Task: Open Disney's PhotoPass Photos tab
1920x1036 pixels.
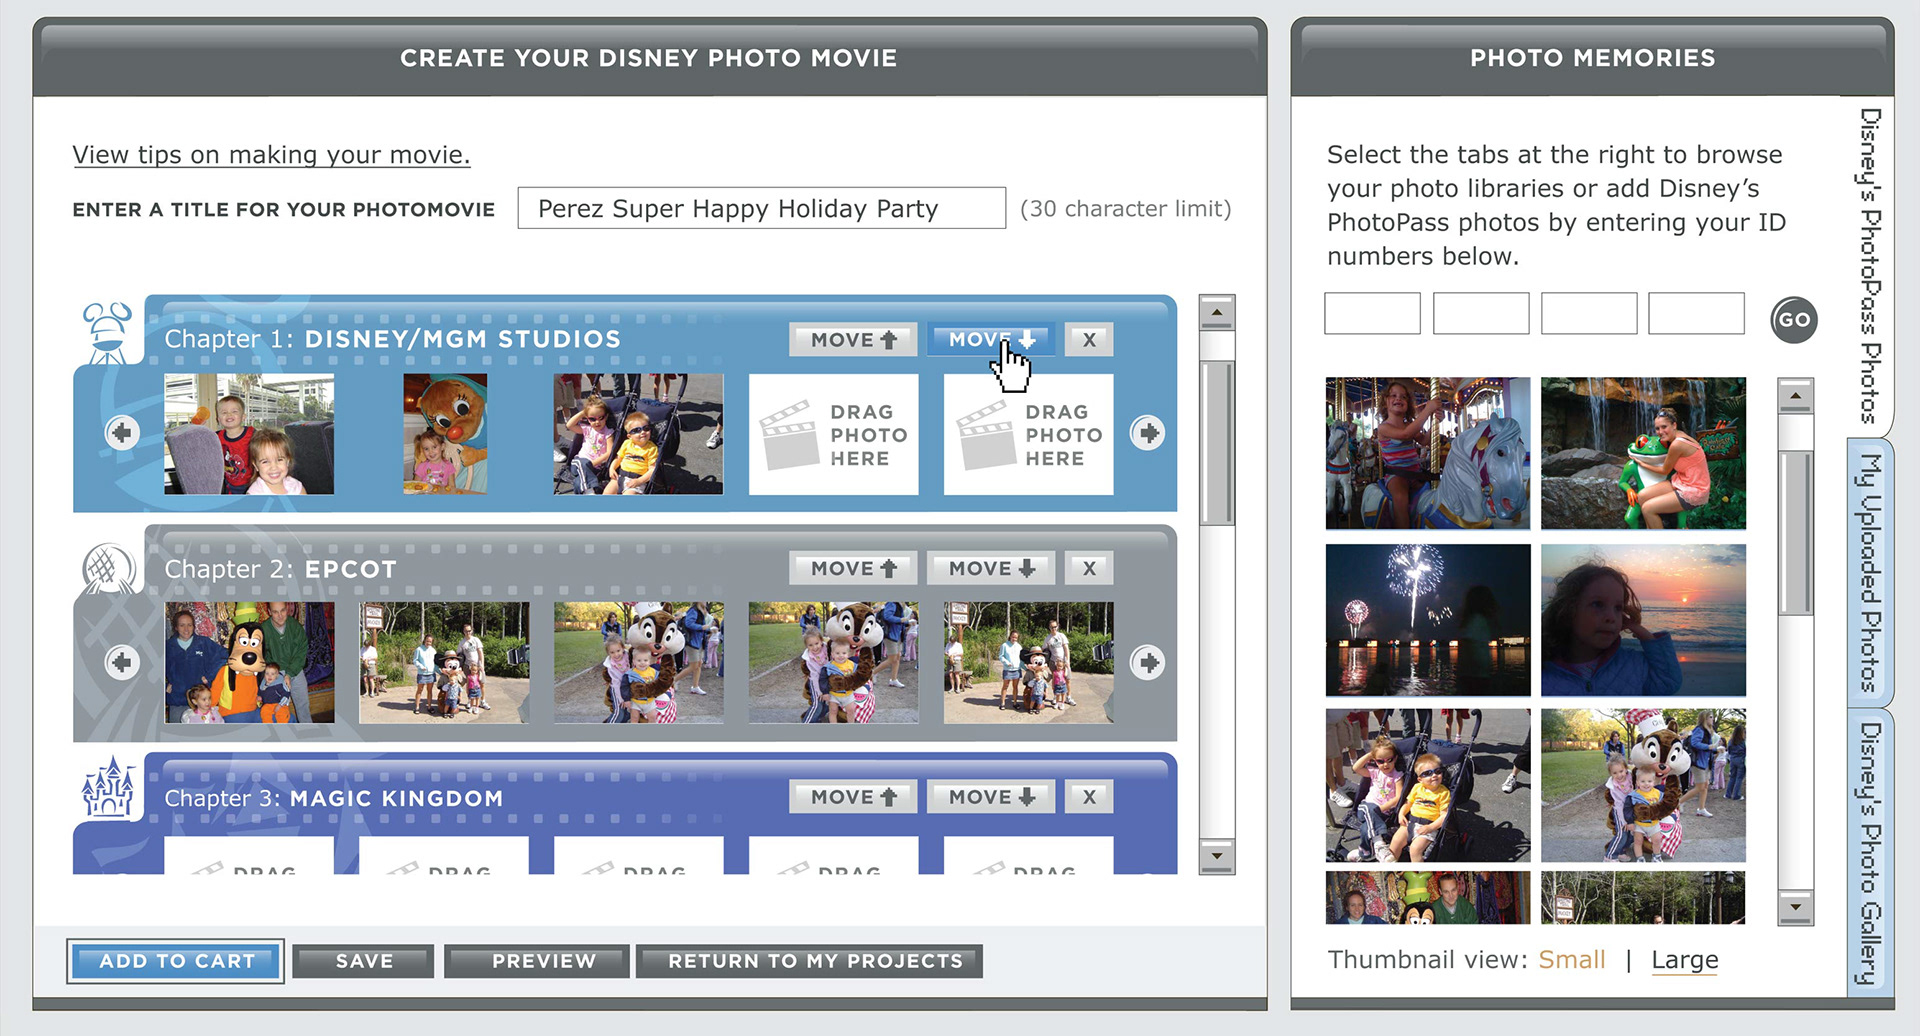Action: (x=1869, y=266)
